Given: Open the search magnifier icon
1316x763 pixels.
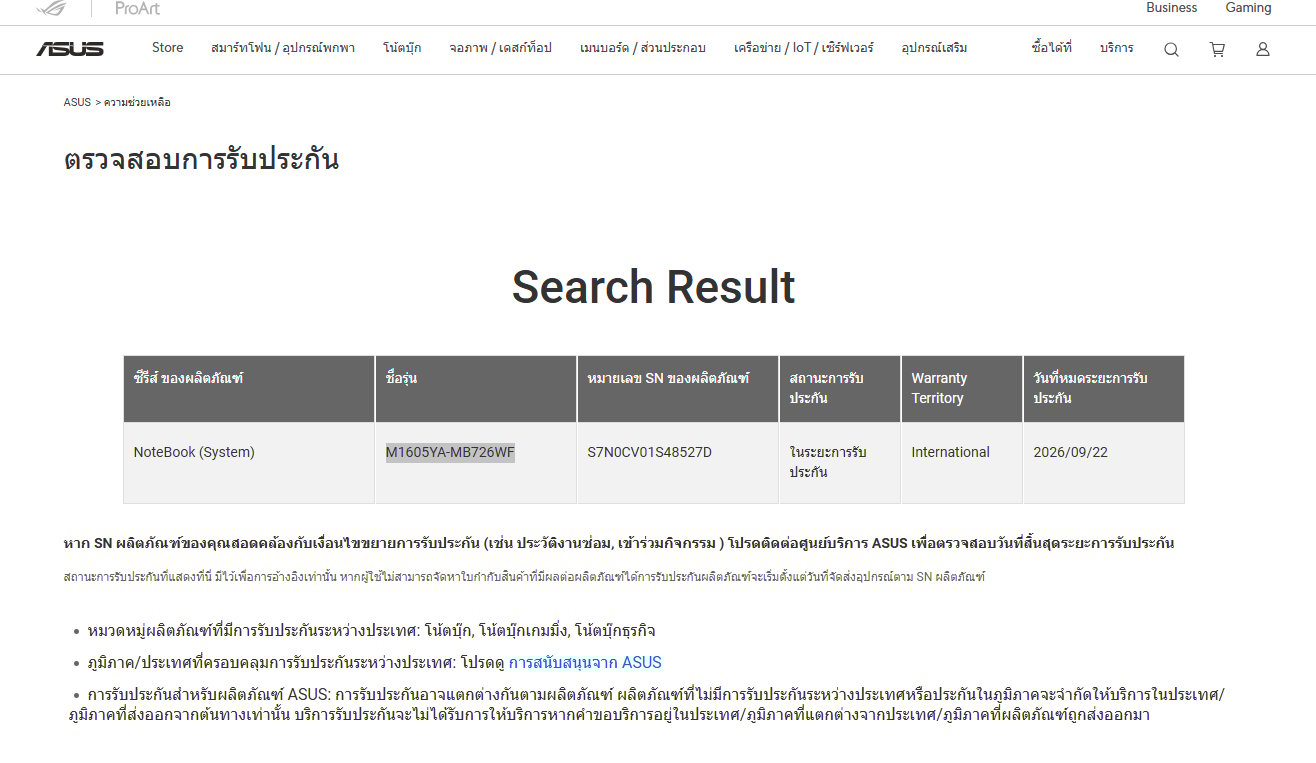Looking at the screenshot, I should 1171,49.
